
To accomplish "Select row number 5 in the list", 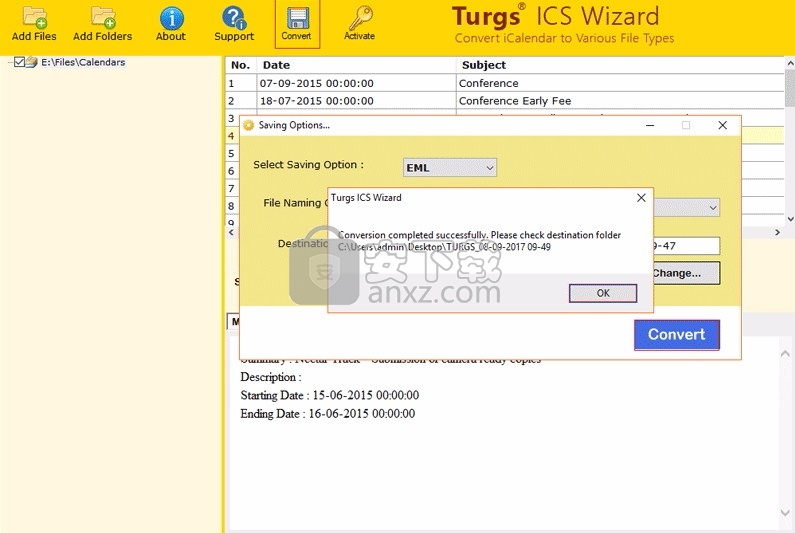I will (231, 154).
